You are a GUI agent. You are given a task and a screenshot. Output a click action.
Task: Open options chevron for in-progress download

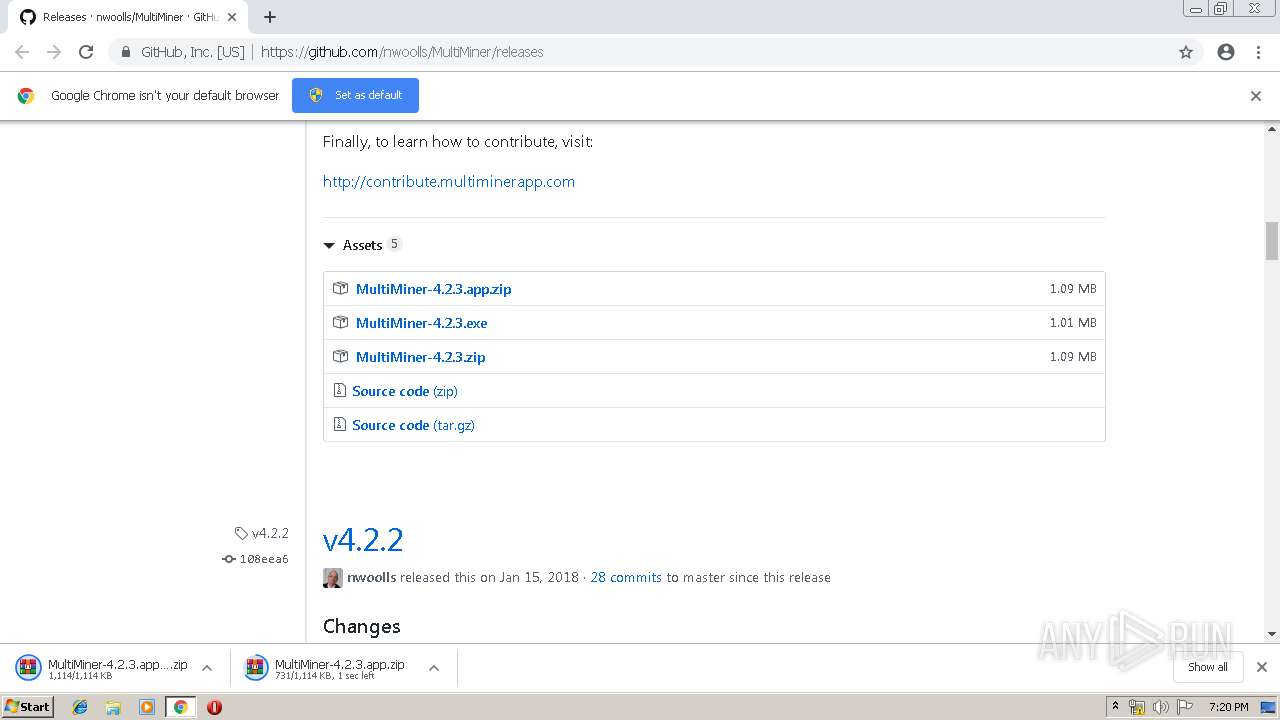coord(434,668)
